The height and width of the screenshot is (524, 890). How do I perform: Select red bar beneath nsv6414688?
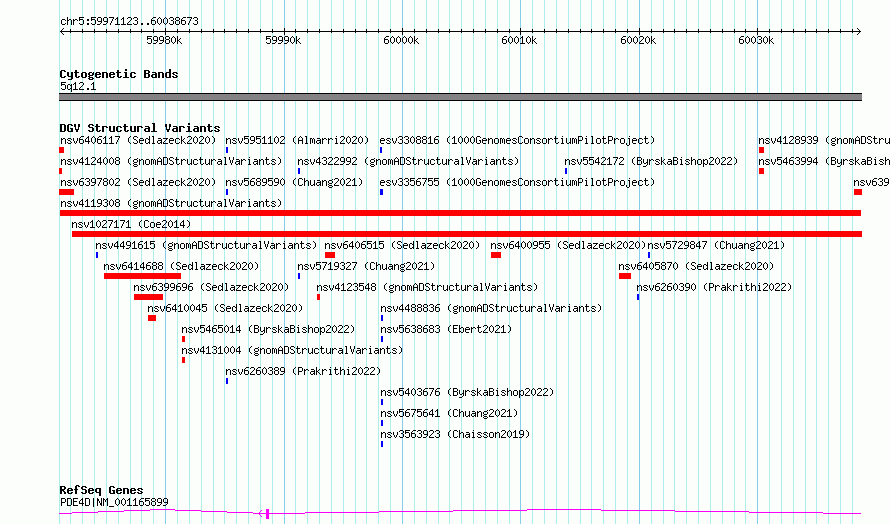(x=142, y=276)
